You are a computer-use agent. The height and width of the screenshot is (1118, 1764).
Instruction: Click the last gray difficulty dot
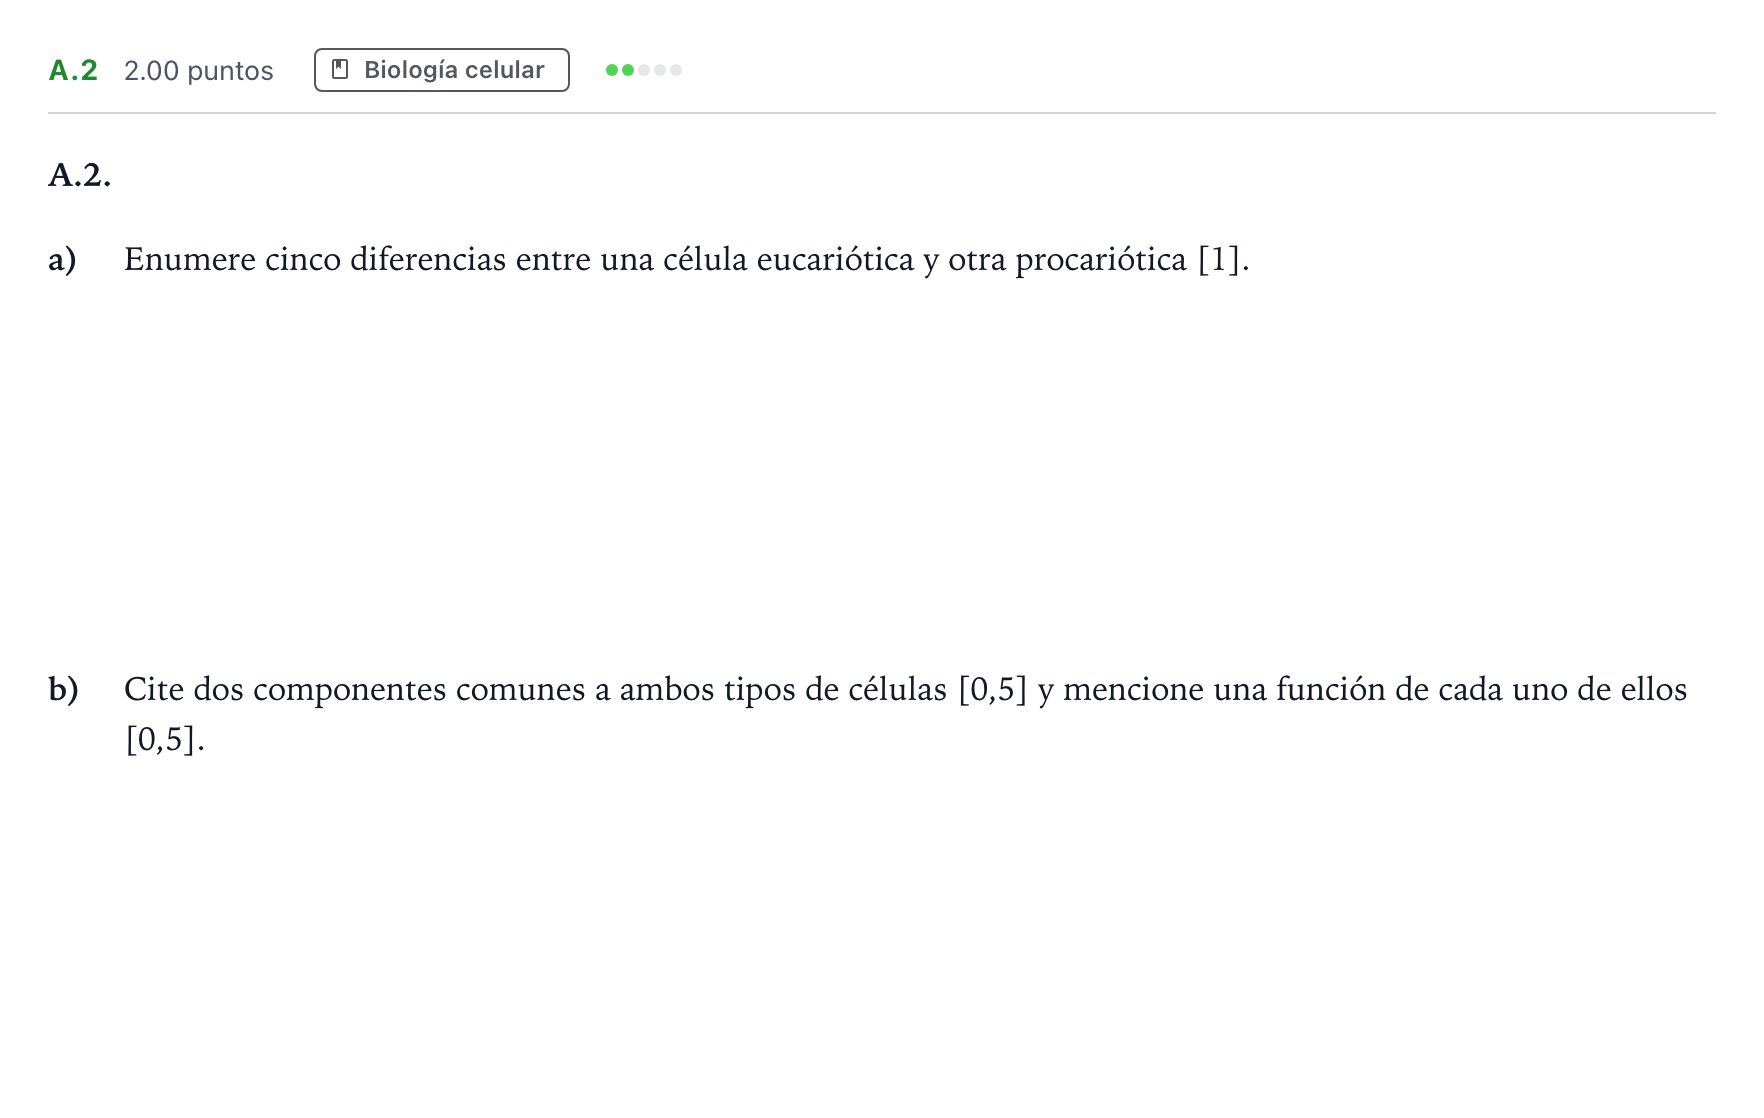pyautogui.click(x=676, y=70)
